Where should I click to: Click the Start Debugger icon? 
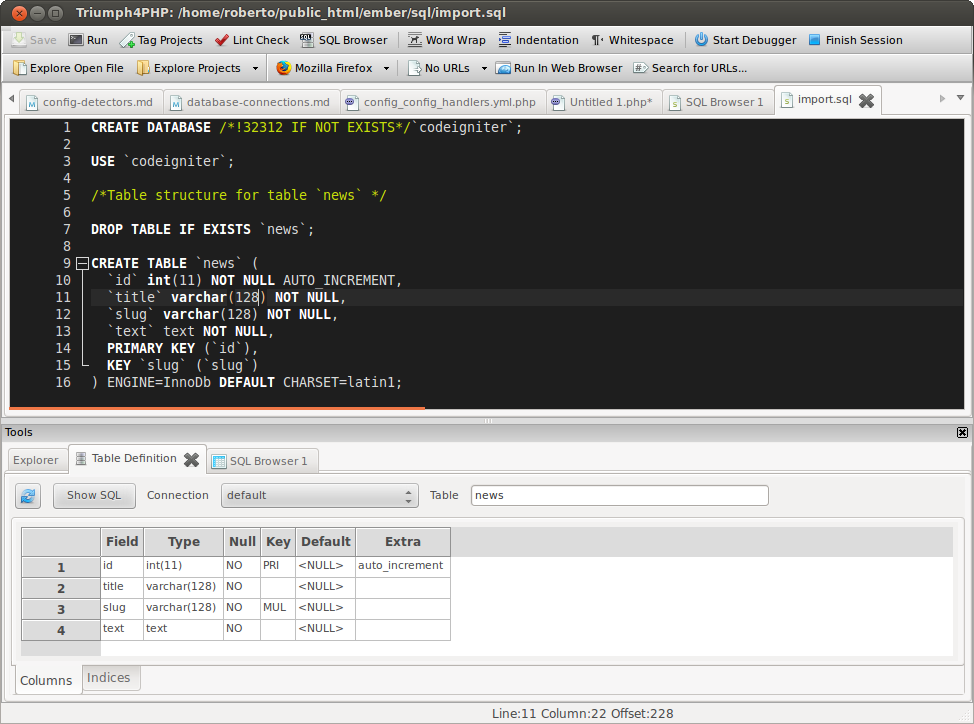tap(701, 40)
